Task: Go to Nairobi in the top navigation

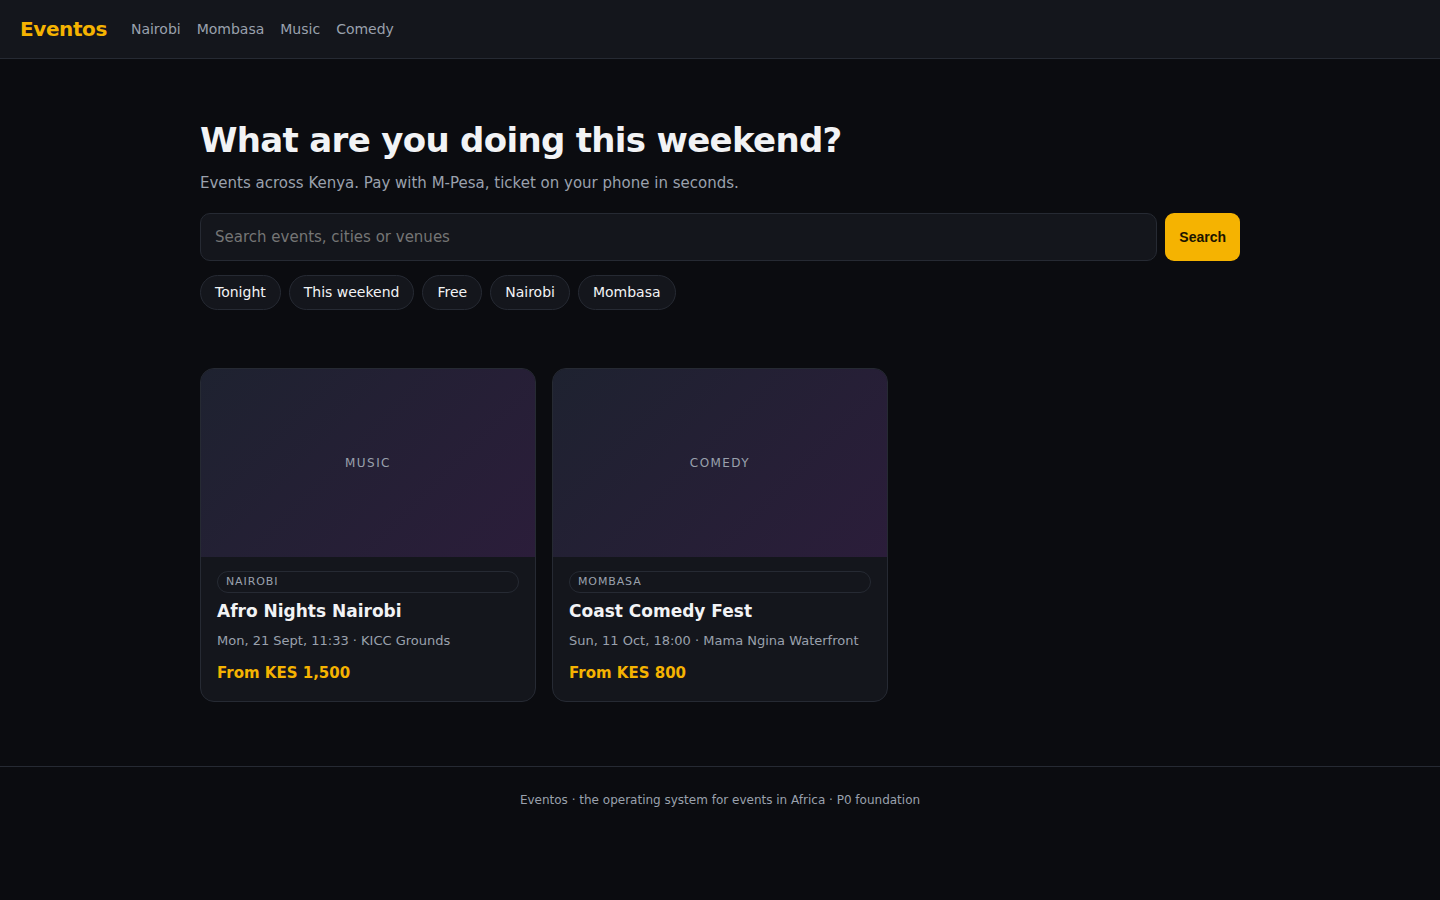Action: (155, 29)
